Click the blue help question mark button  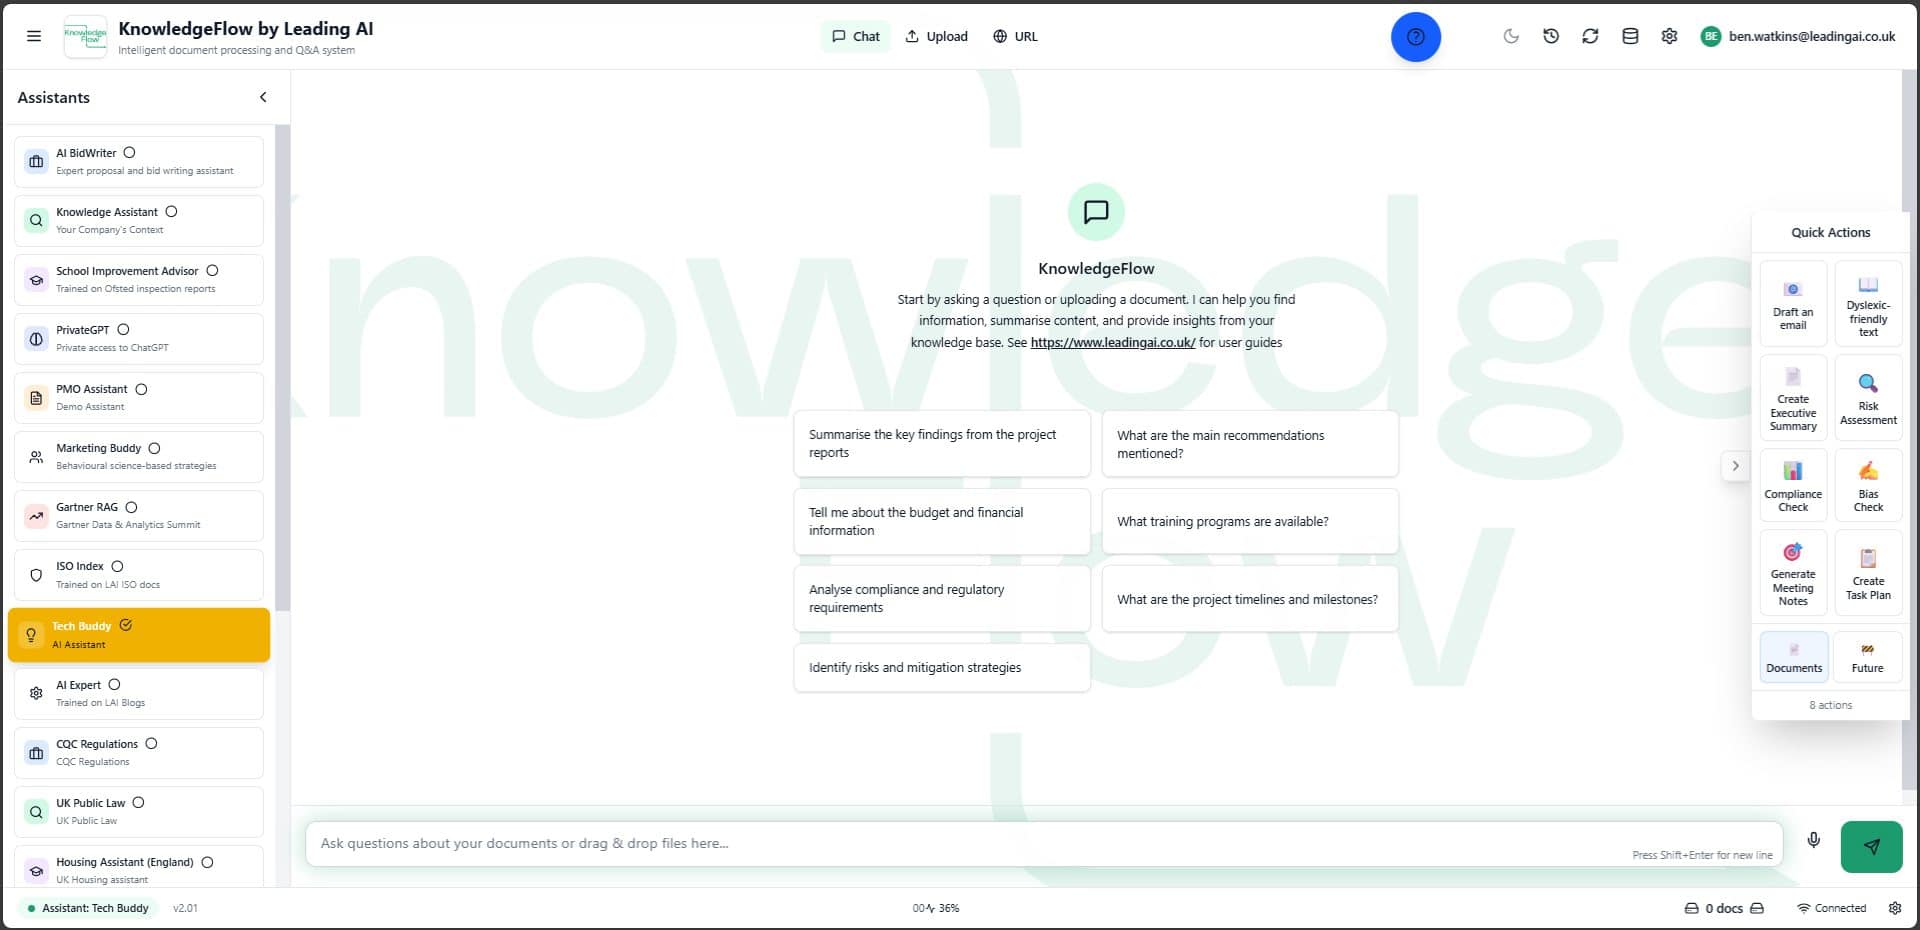[x=1415, y=37]
